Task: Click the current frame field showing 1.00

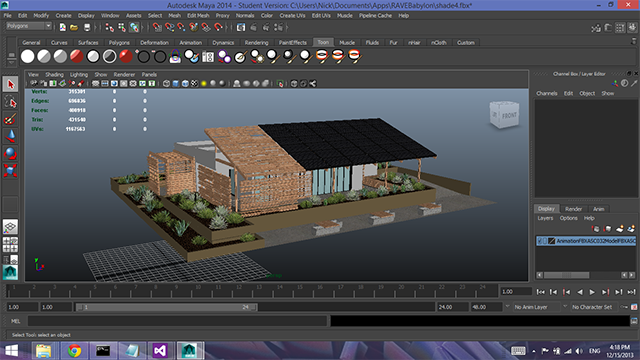Action: (x=516, y=292)
